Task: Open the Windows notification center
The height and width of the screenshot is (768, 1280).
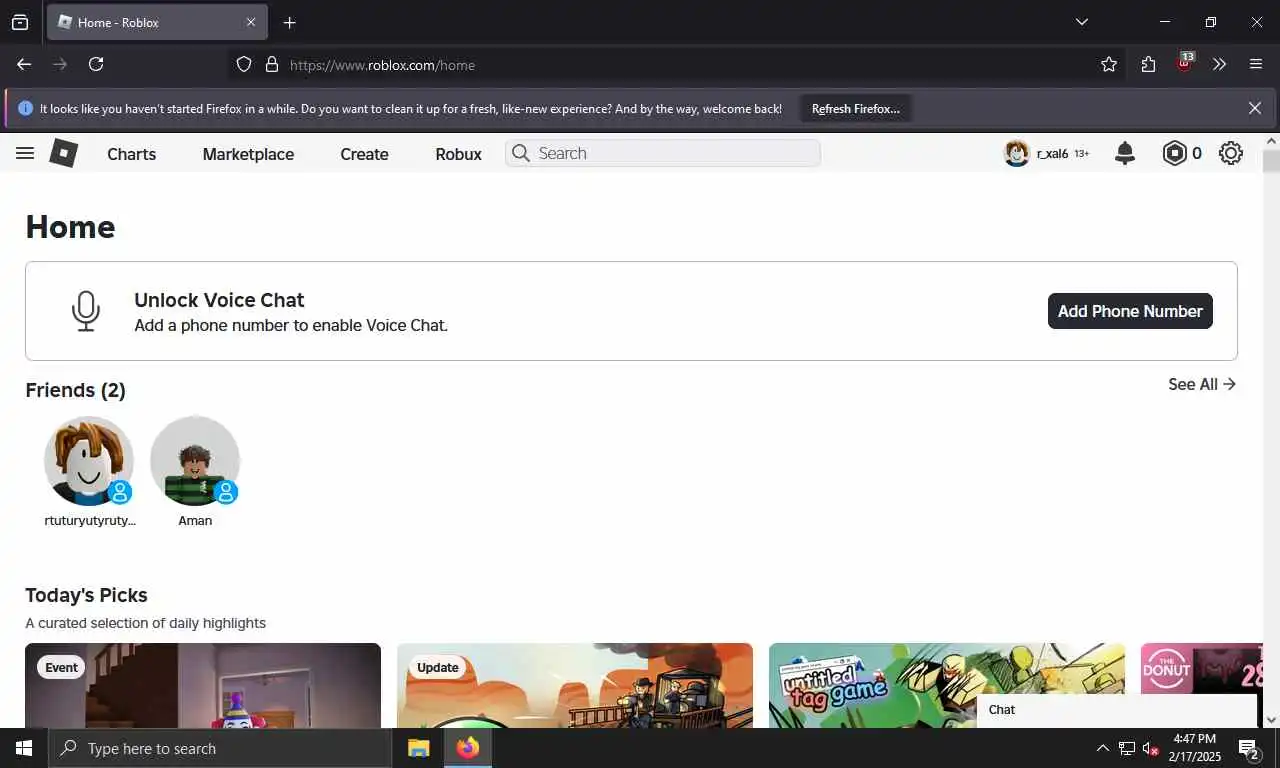Action: pos(1249,748)
